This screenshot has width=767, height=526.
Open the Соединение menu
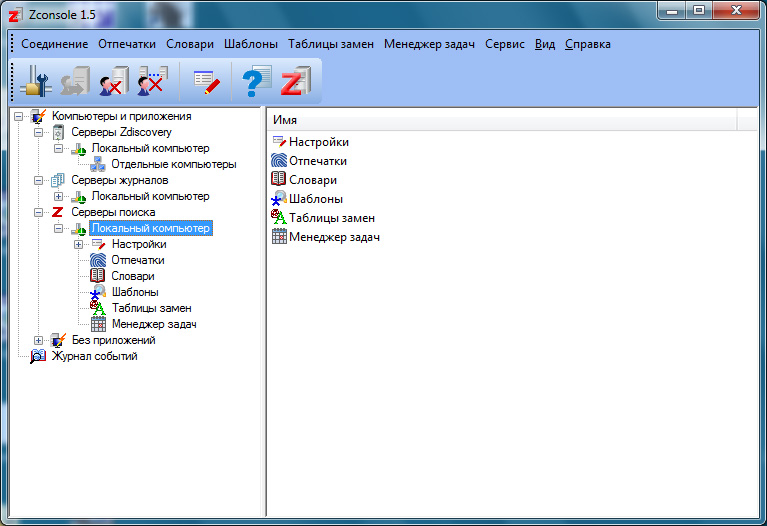(x=55, y=44)
